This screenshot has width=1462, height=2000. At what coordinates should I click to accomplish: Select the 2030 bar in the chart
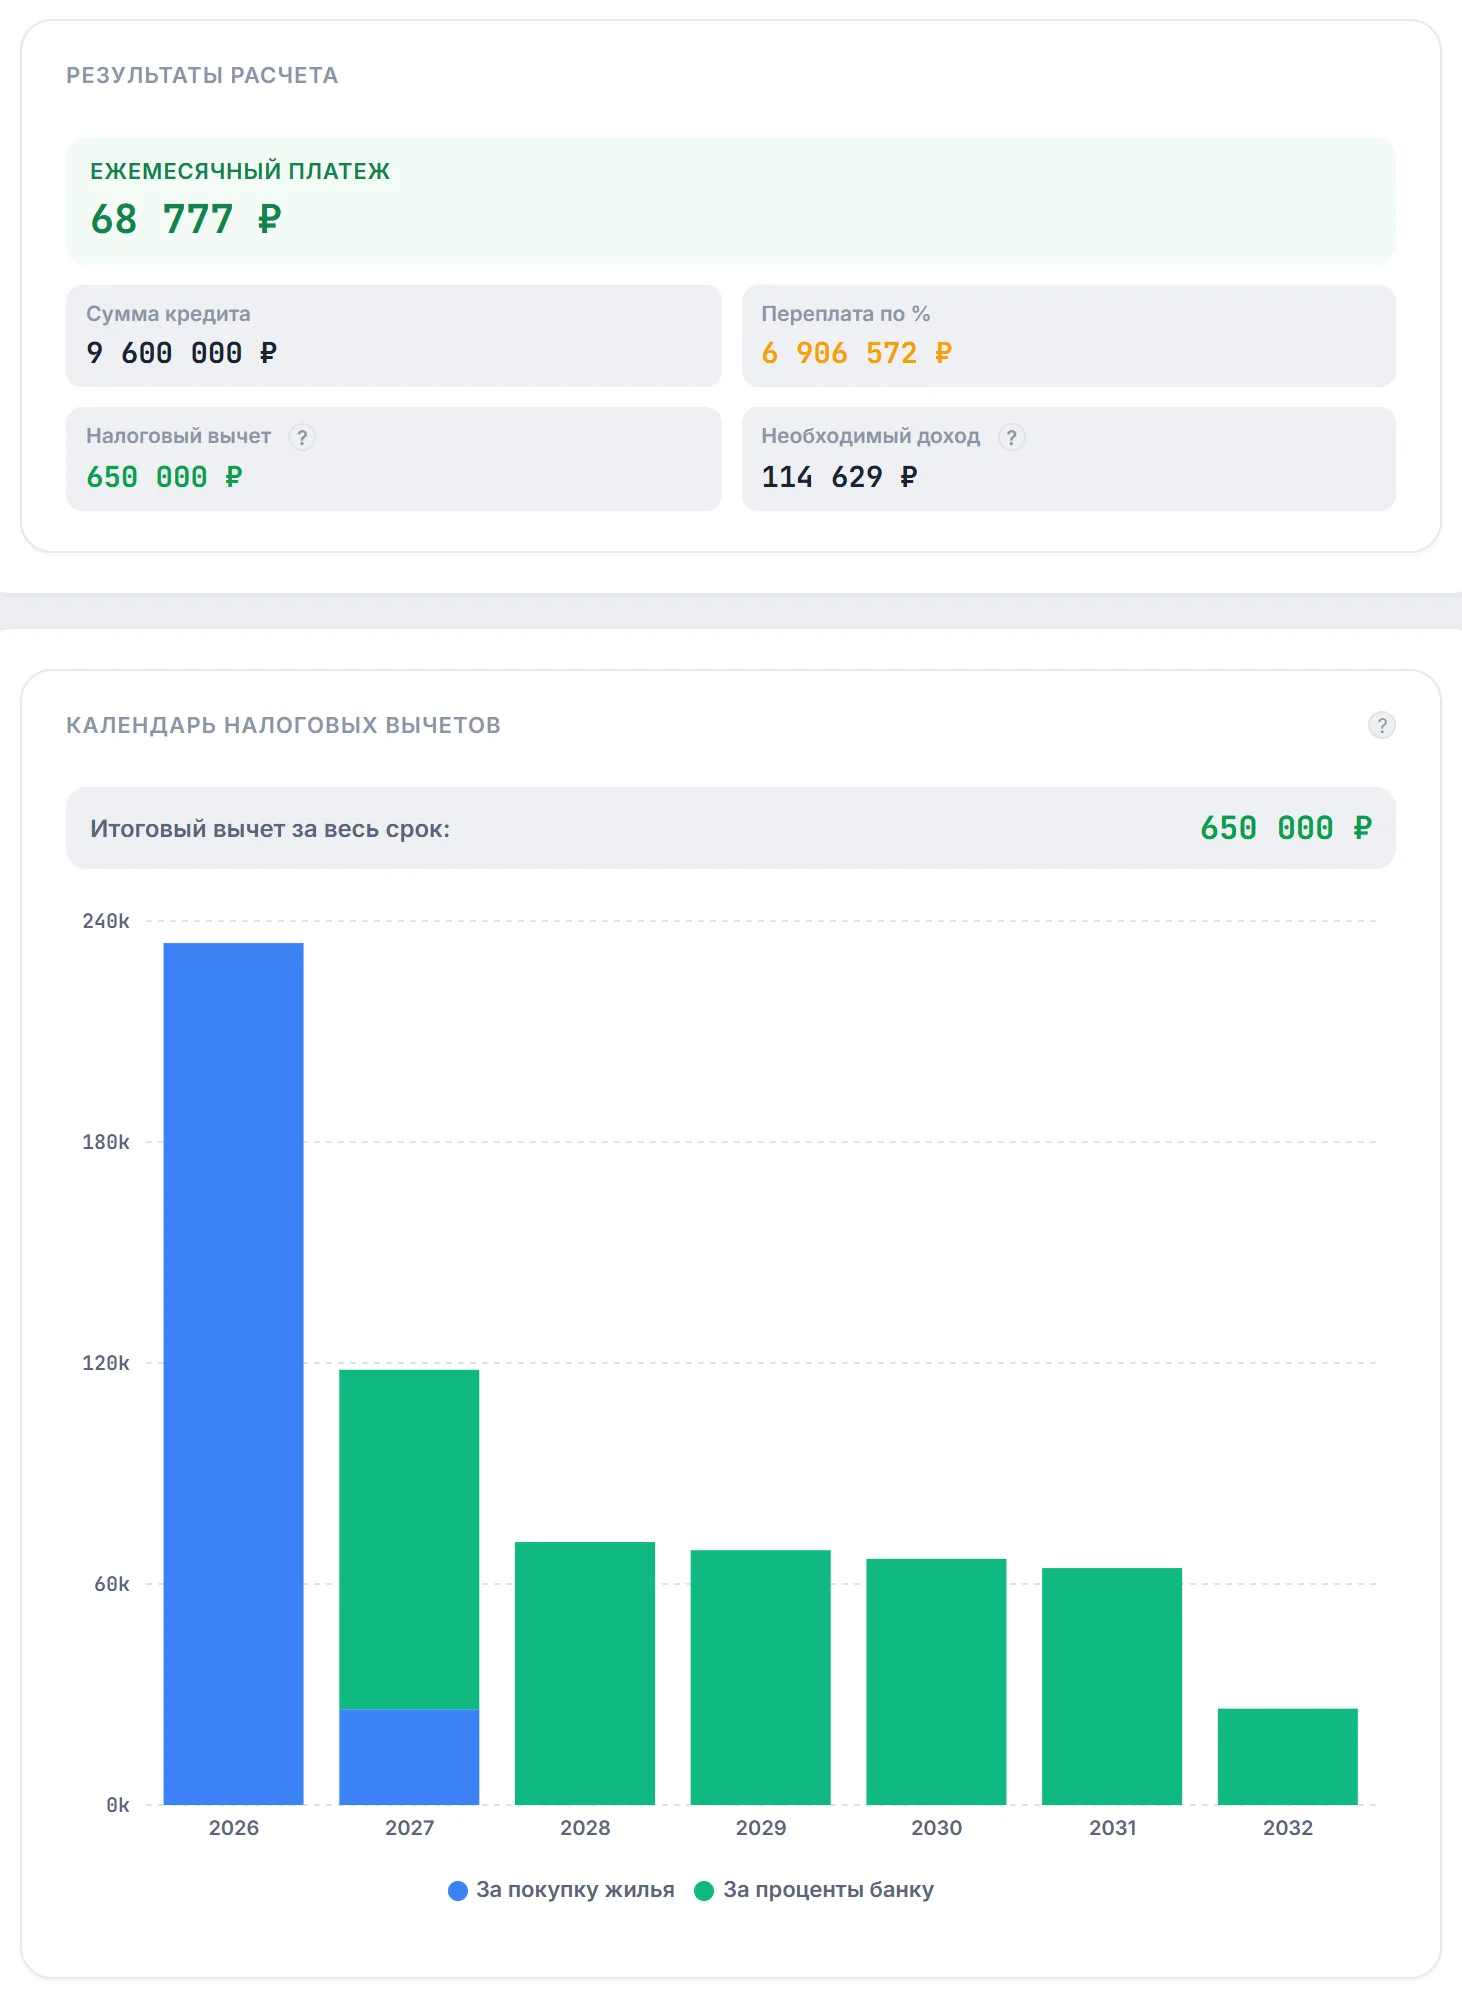point(936,1682)
